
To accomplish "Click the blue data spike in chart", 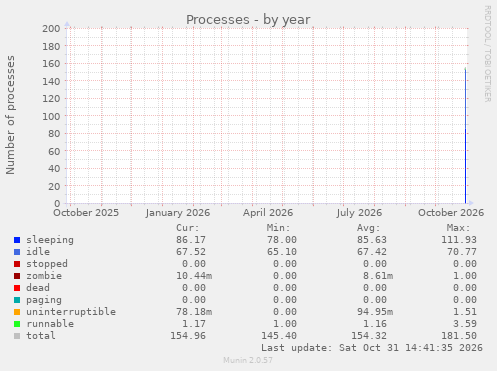I will 465,136.
